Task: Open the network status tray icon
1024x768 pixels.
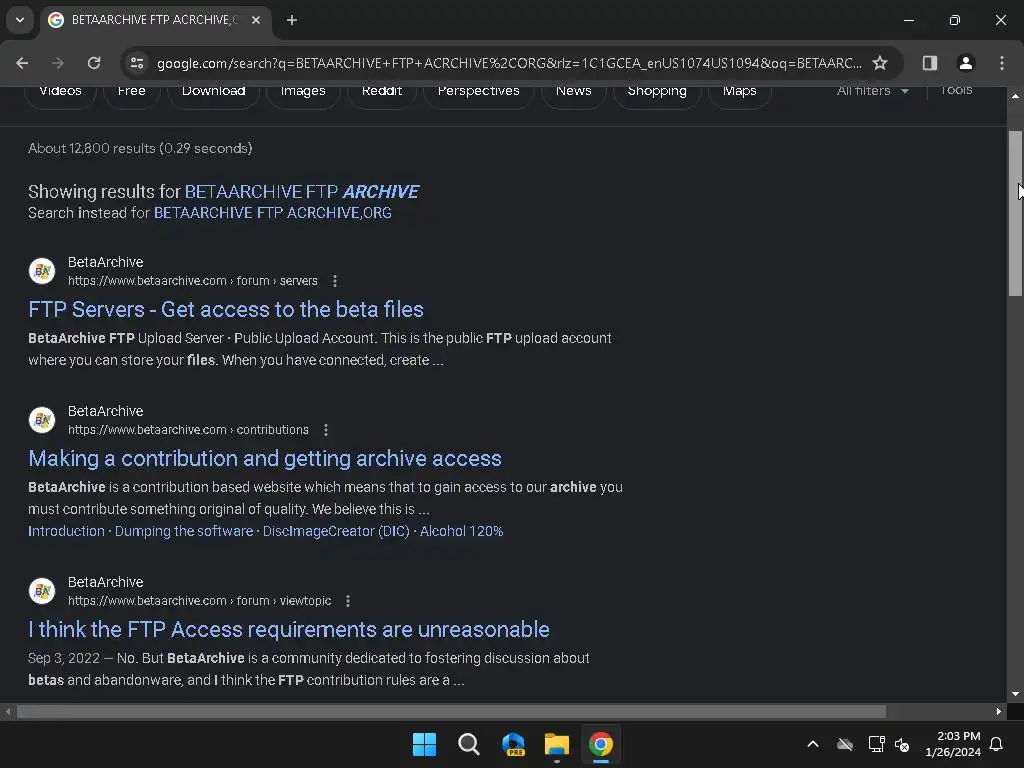Action: pyautogui.click(x=876, y=744)
